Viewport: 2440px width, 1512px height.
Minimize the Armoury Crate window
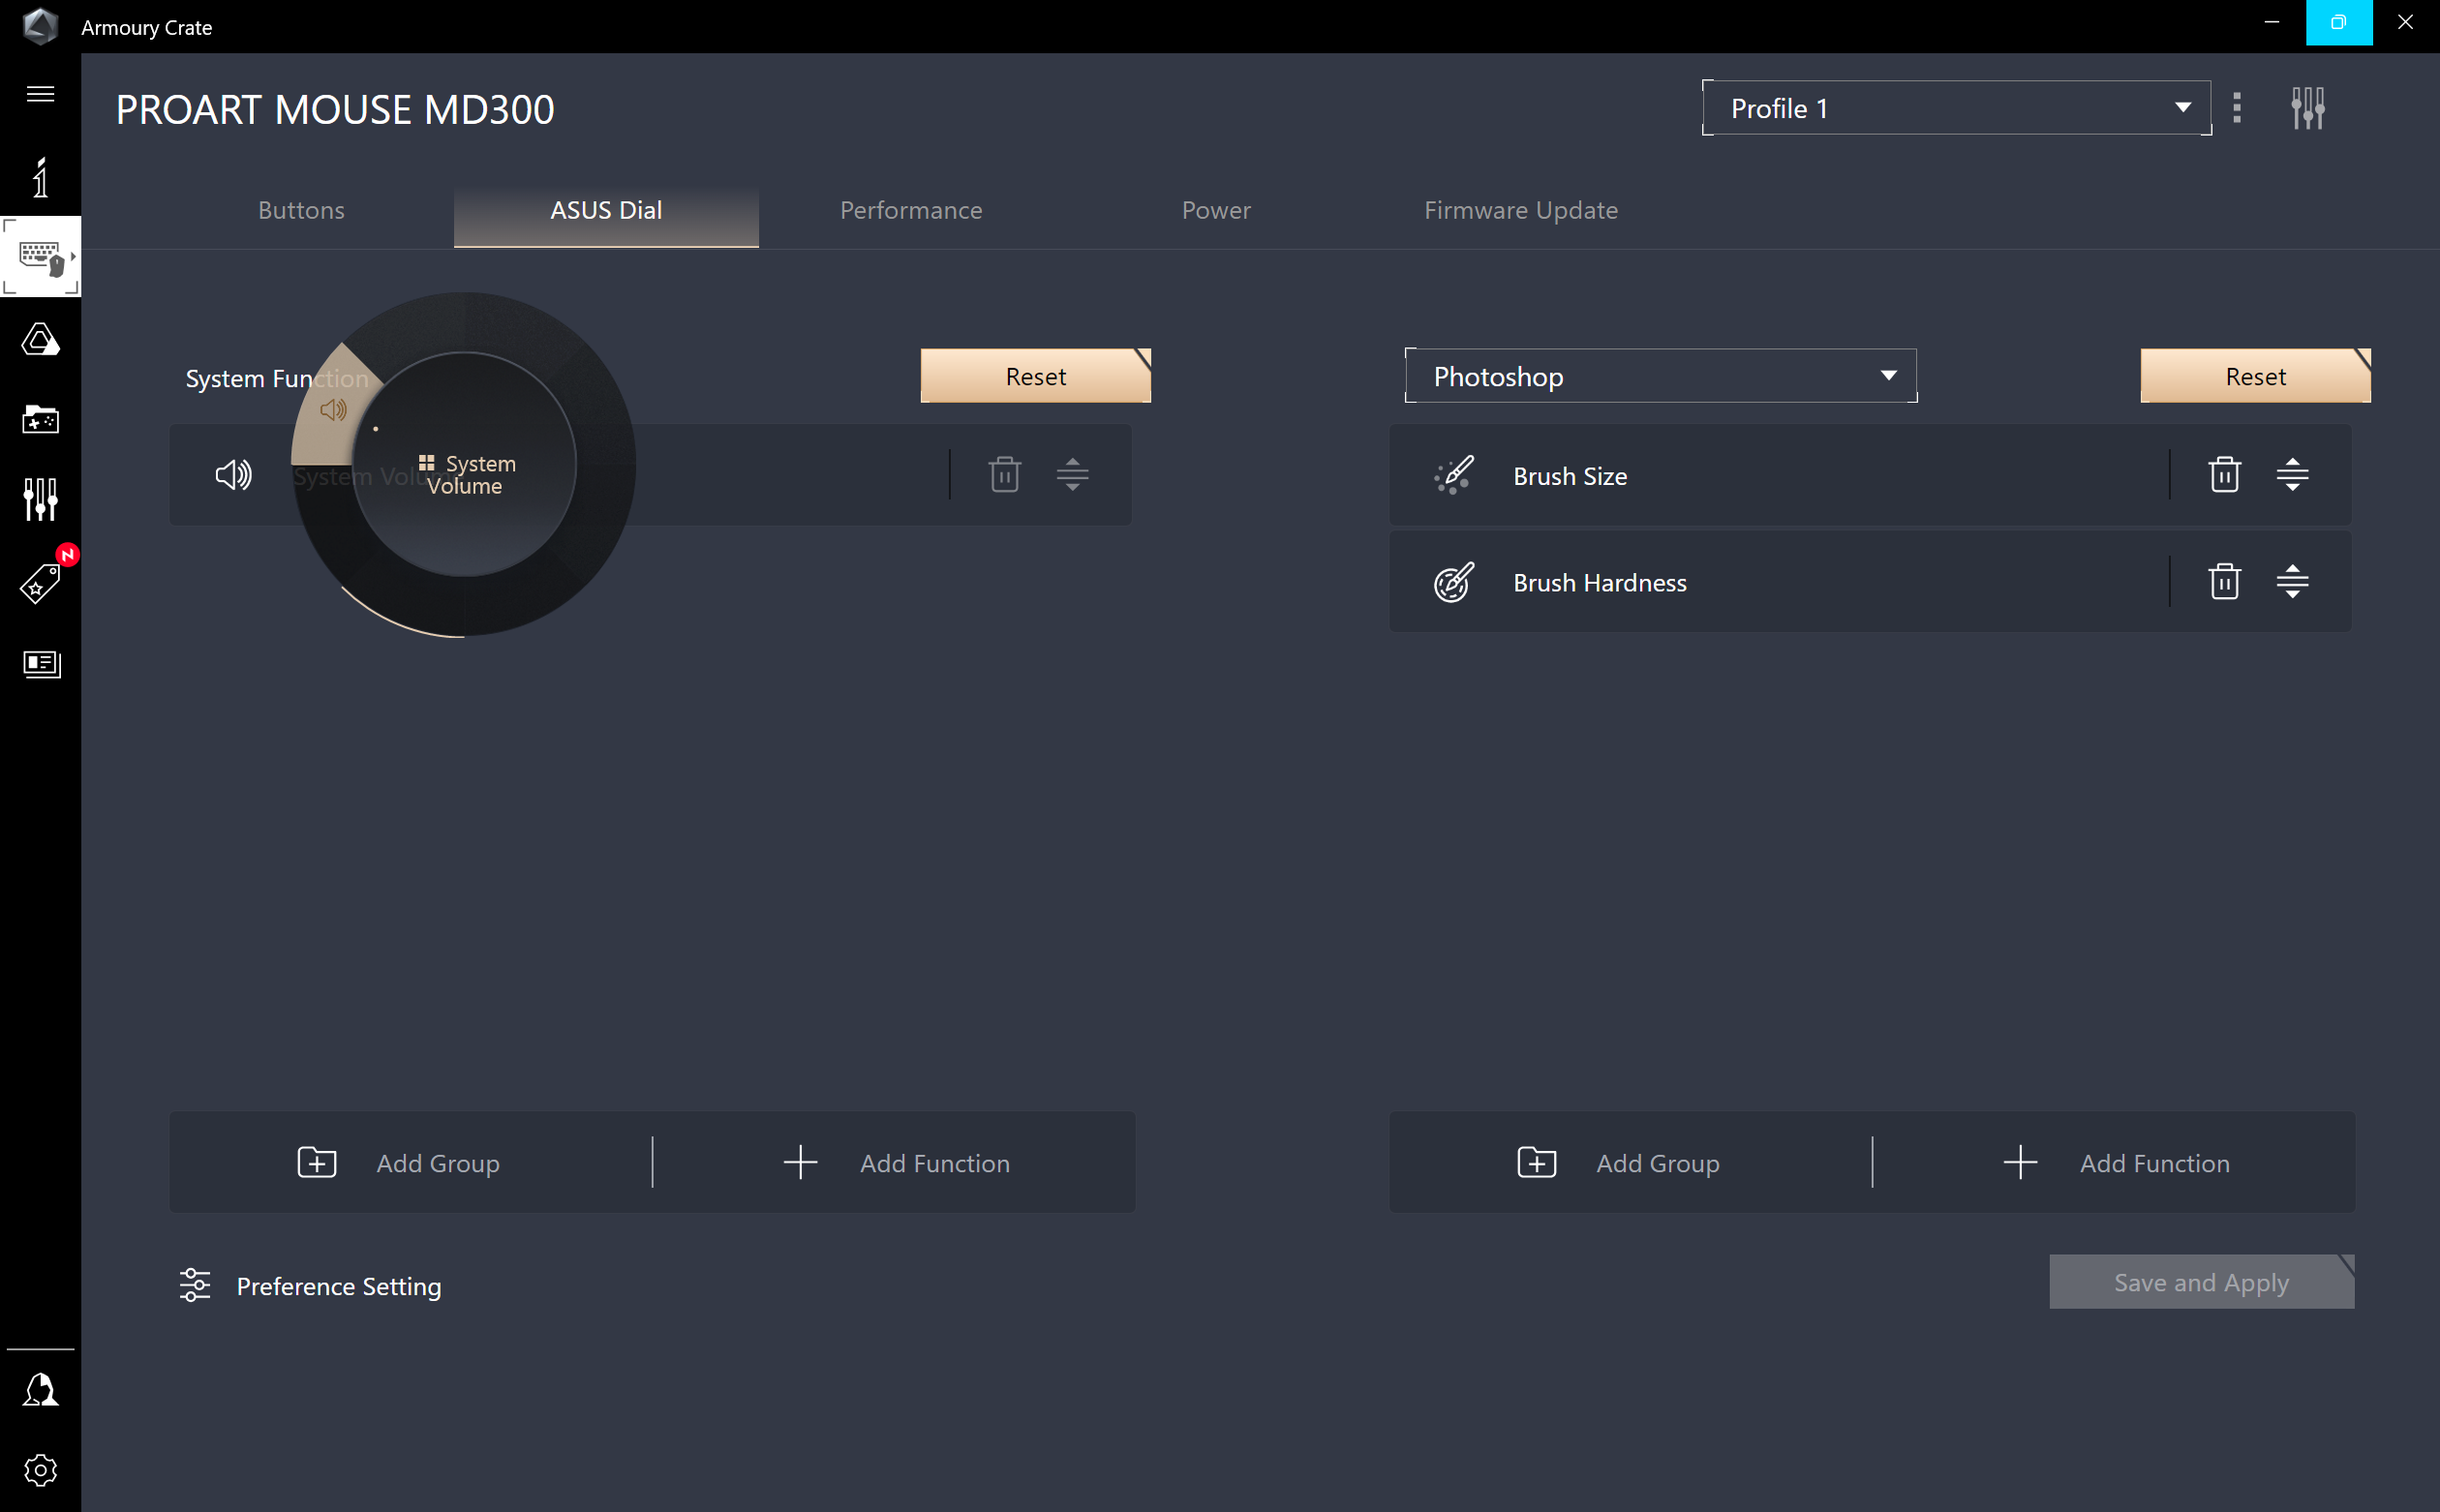(x=2272, y=22)
